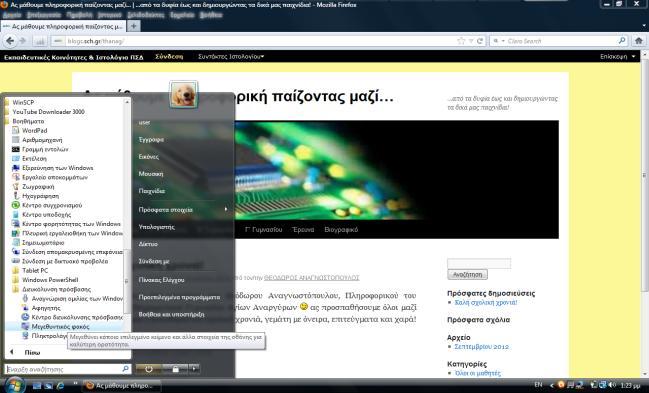Viewport: 649px width, 393px height.
Task: Open the Snipping Tool (Εργαλείο αποκομμάτων)
Action: tap(50, 177)
